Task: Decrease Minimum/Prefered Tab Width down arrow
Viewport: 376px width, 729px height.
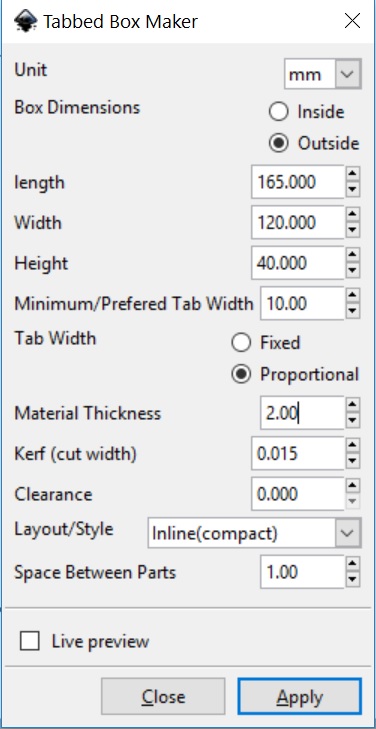Action: 353,311
